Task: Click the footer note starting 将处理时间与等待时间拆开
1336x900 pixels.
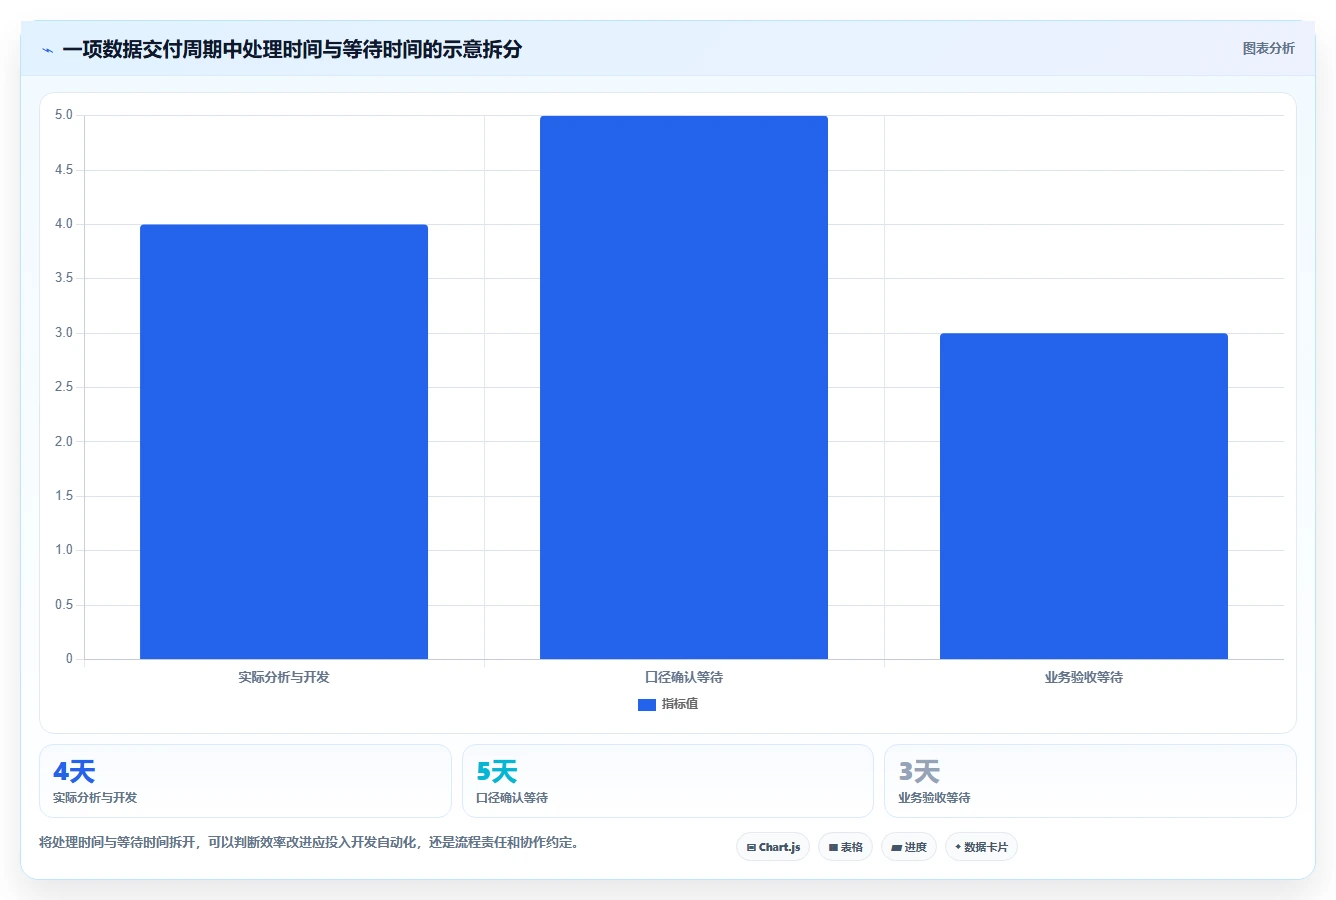Action: (x=309, y=842)
